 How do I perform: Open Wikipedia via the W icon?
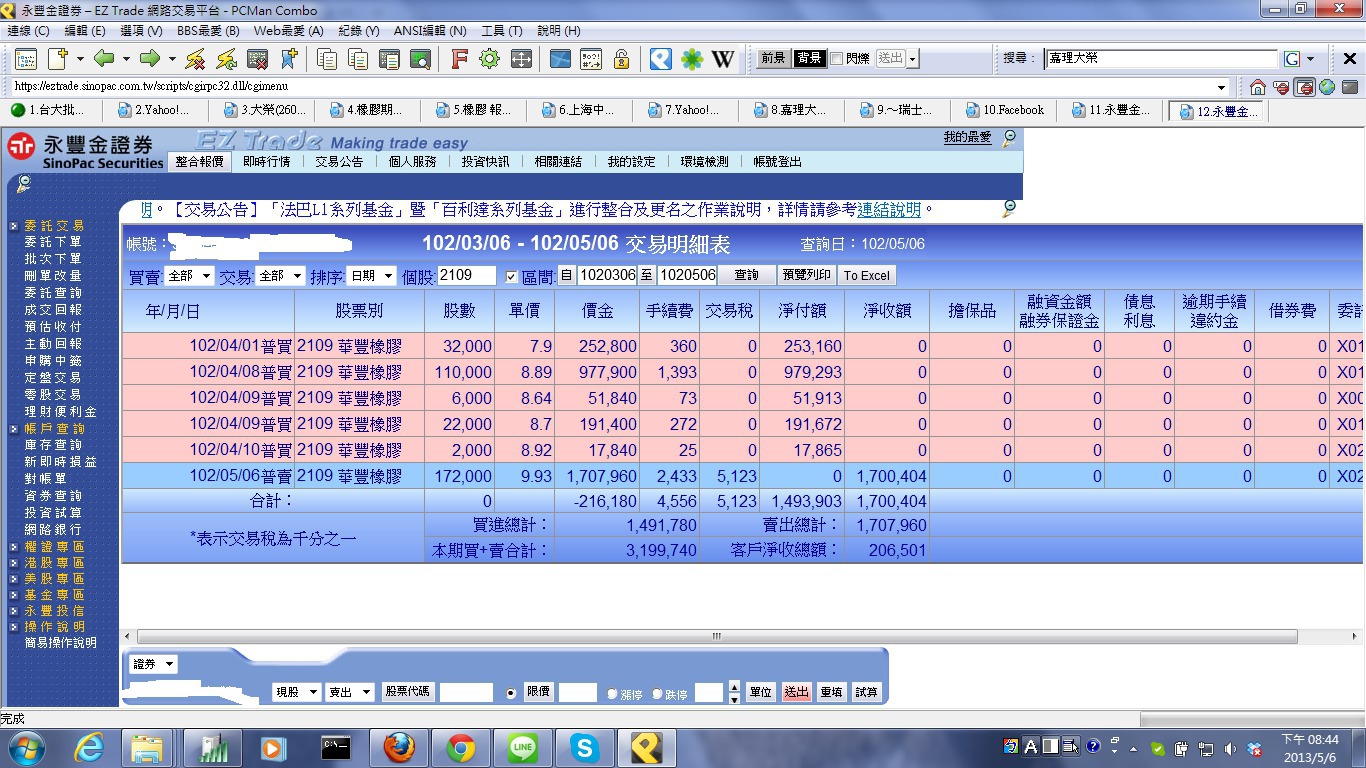723,59
